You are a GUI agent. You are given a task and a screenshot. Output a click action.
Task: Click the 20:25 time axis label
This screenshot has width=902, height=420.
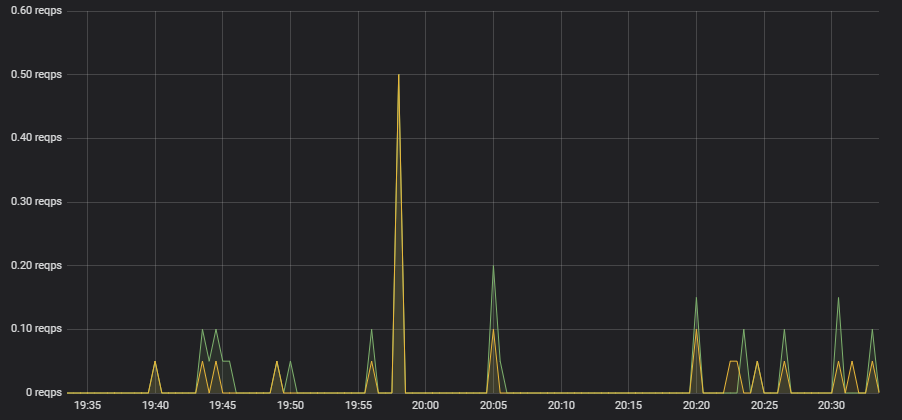pyautogui.click(x=765, y=406)
